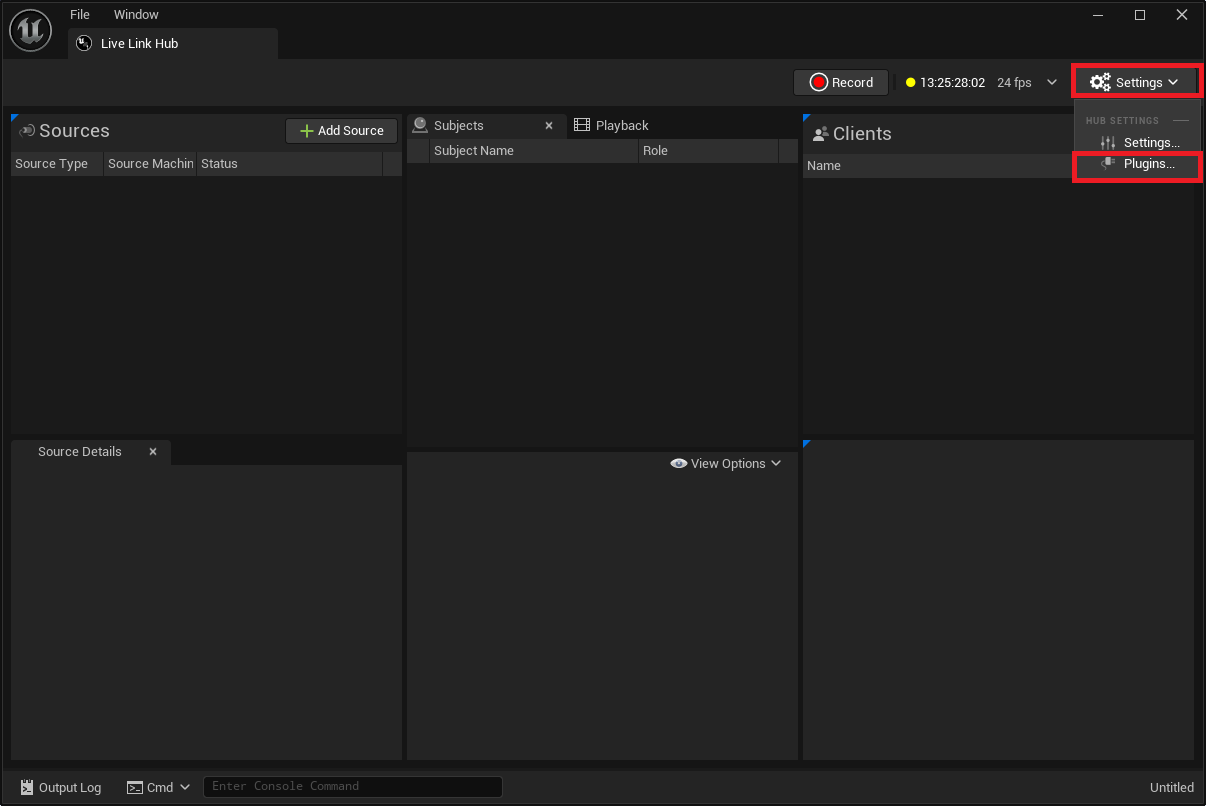Switch to the Playback tab

621,126
